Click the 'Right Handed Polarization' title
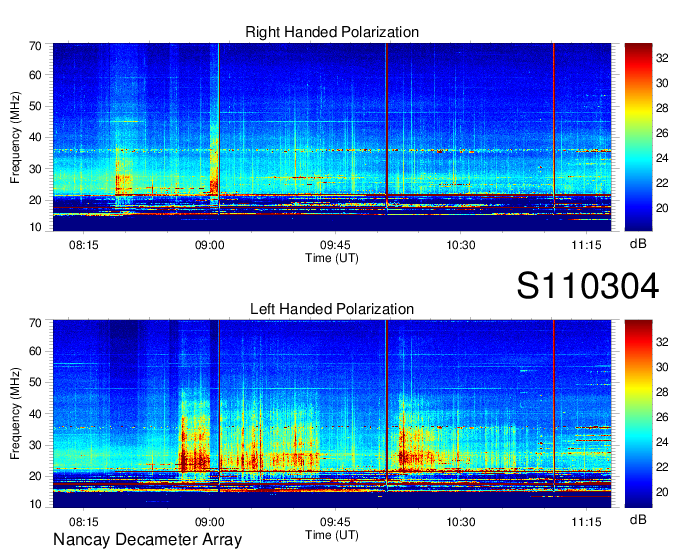The width and height of the screenshot is (680, 552). click(332, 32)
